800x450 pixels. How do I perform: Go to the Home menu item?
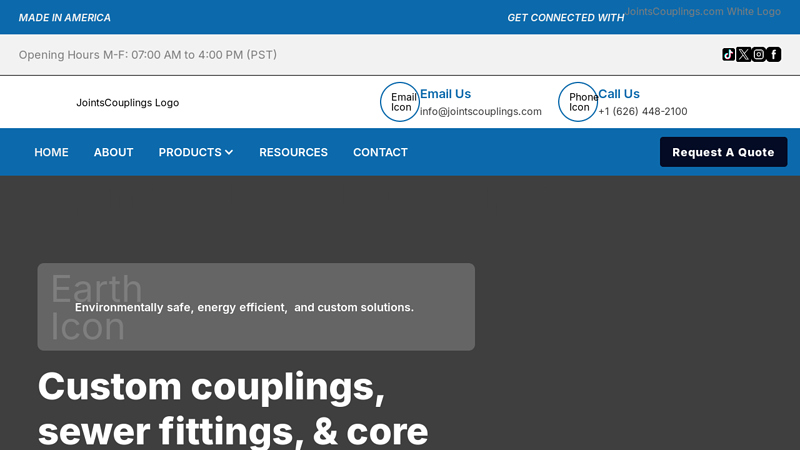click(x=52, y=152)
